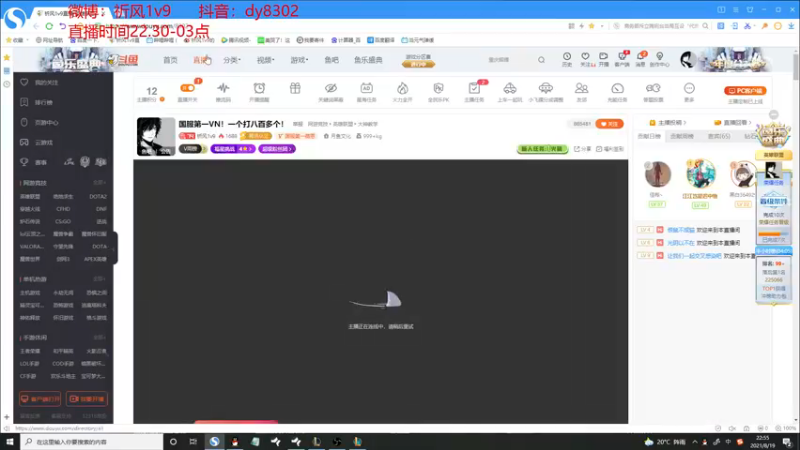Screen dimensions: 800x450
Task: Click the Windows Start button
Action: [x=10, y=442]
